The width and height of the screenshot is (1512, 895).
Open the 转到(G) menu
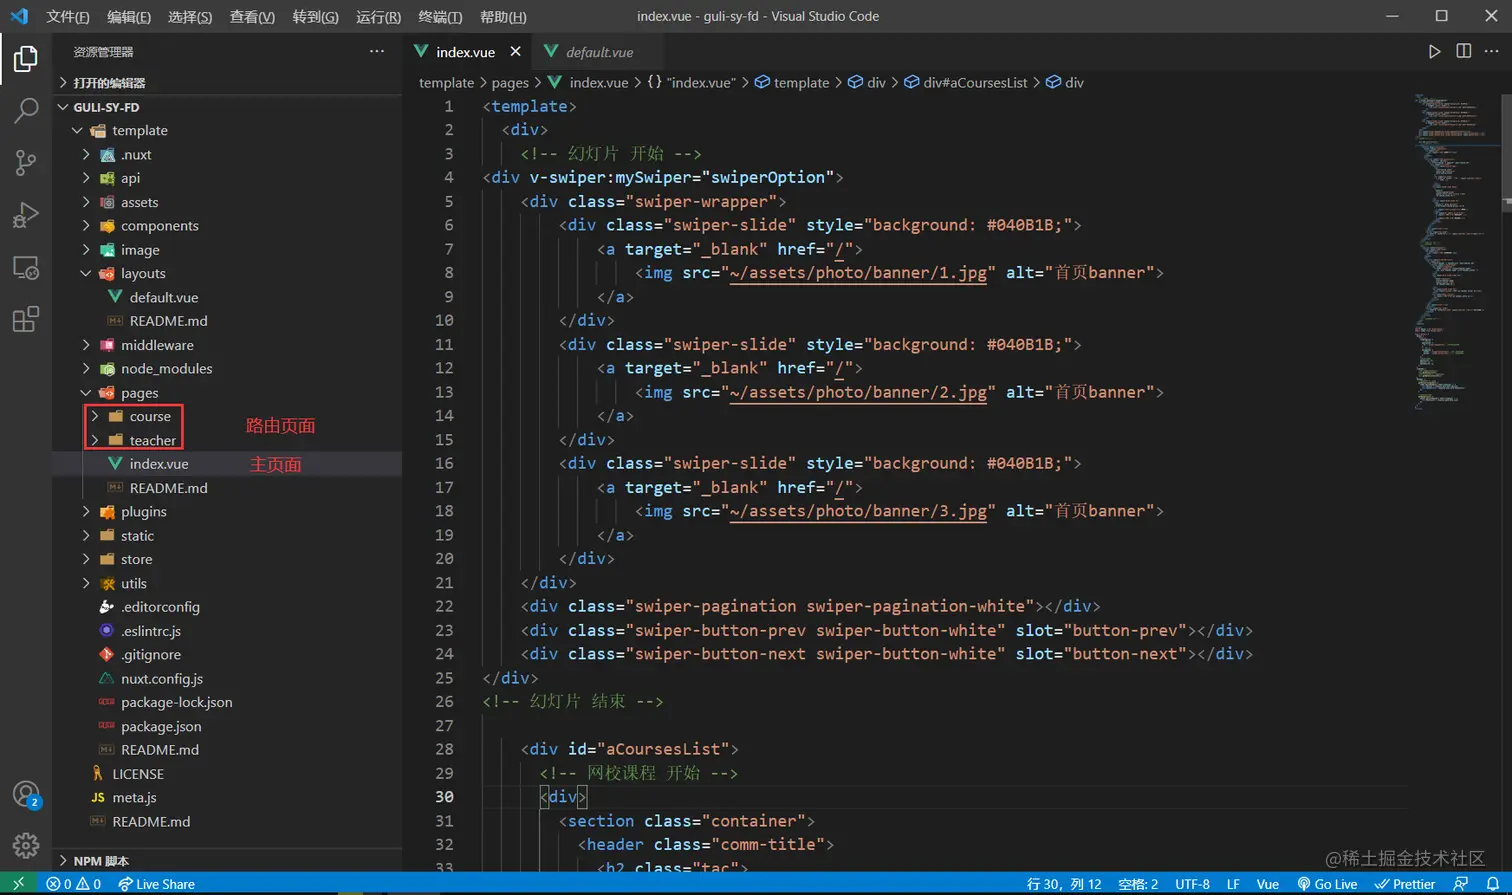(315, 17)
